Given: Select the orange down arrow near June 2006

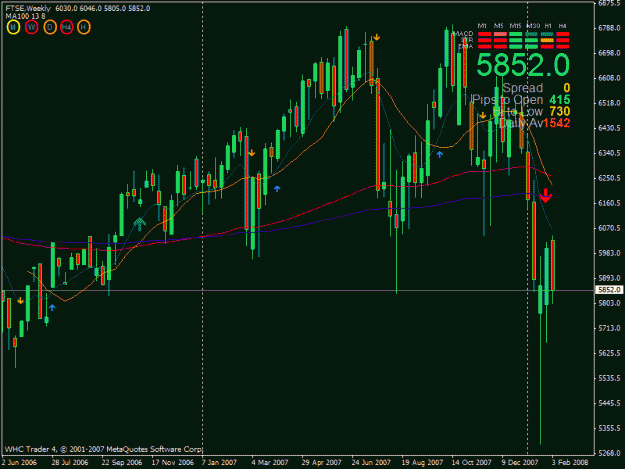Looking at the screenshot, I should 20,300.
